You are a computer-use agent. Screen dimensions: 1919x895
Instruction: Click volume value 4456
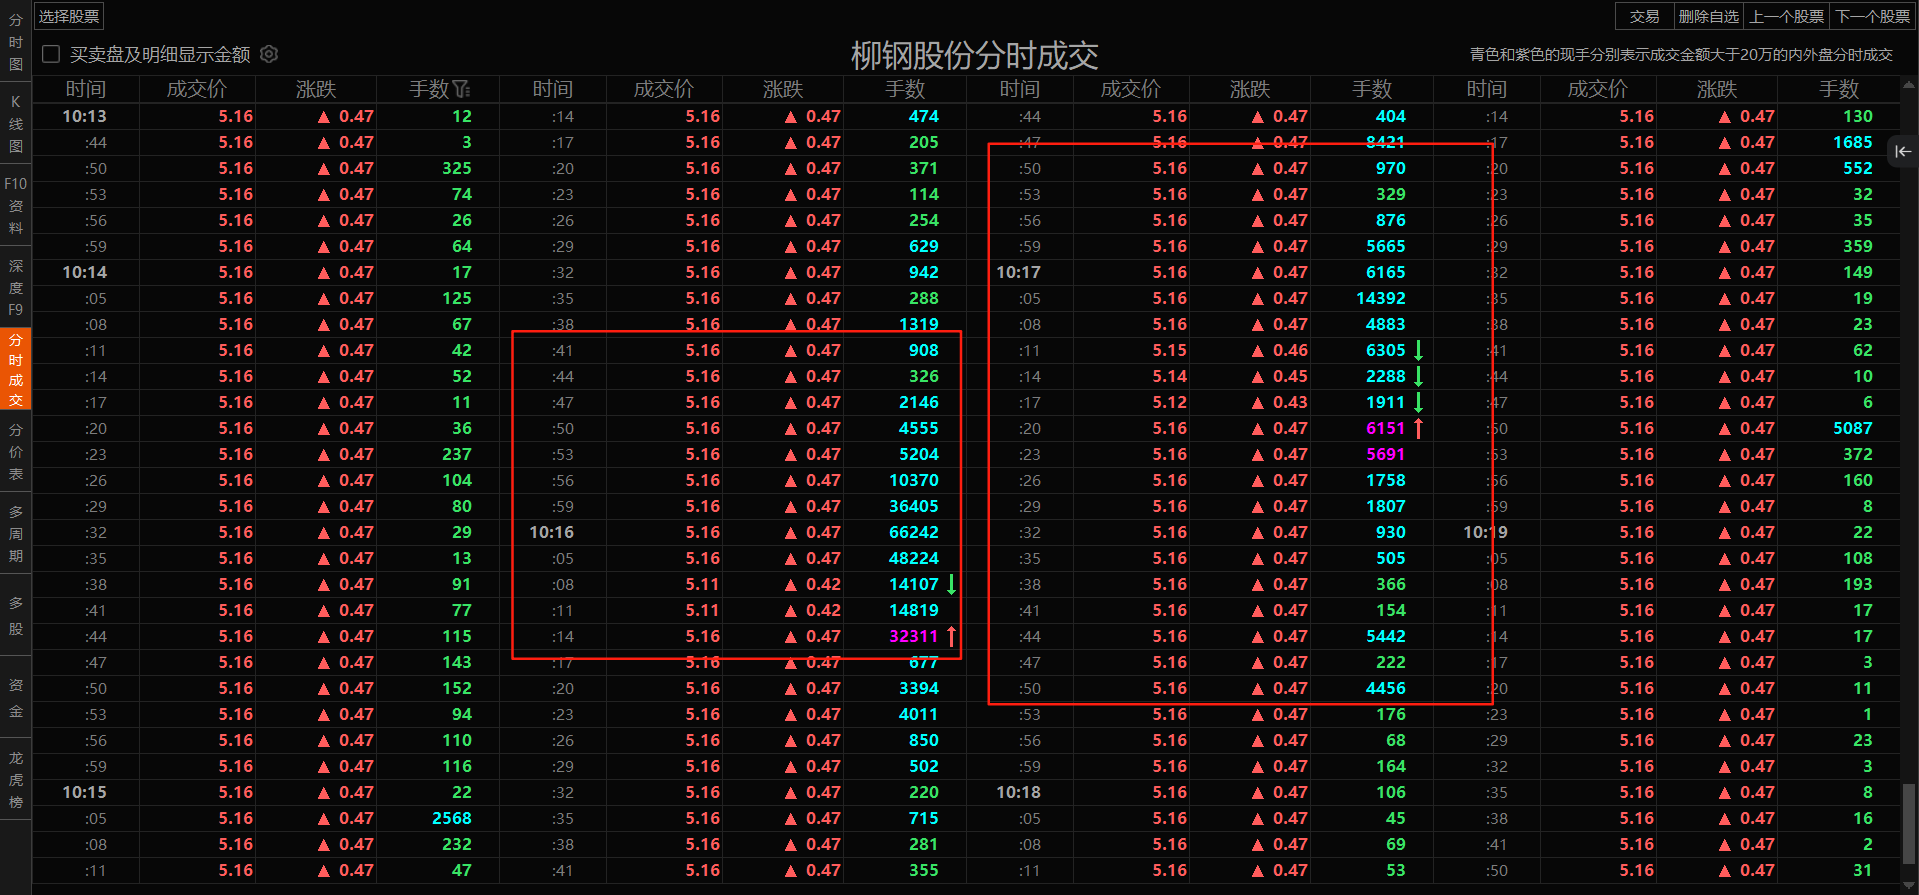(1385, 688)
